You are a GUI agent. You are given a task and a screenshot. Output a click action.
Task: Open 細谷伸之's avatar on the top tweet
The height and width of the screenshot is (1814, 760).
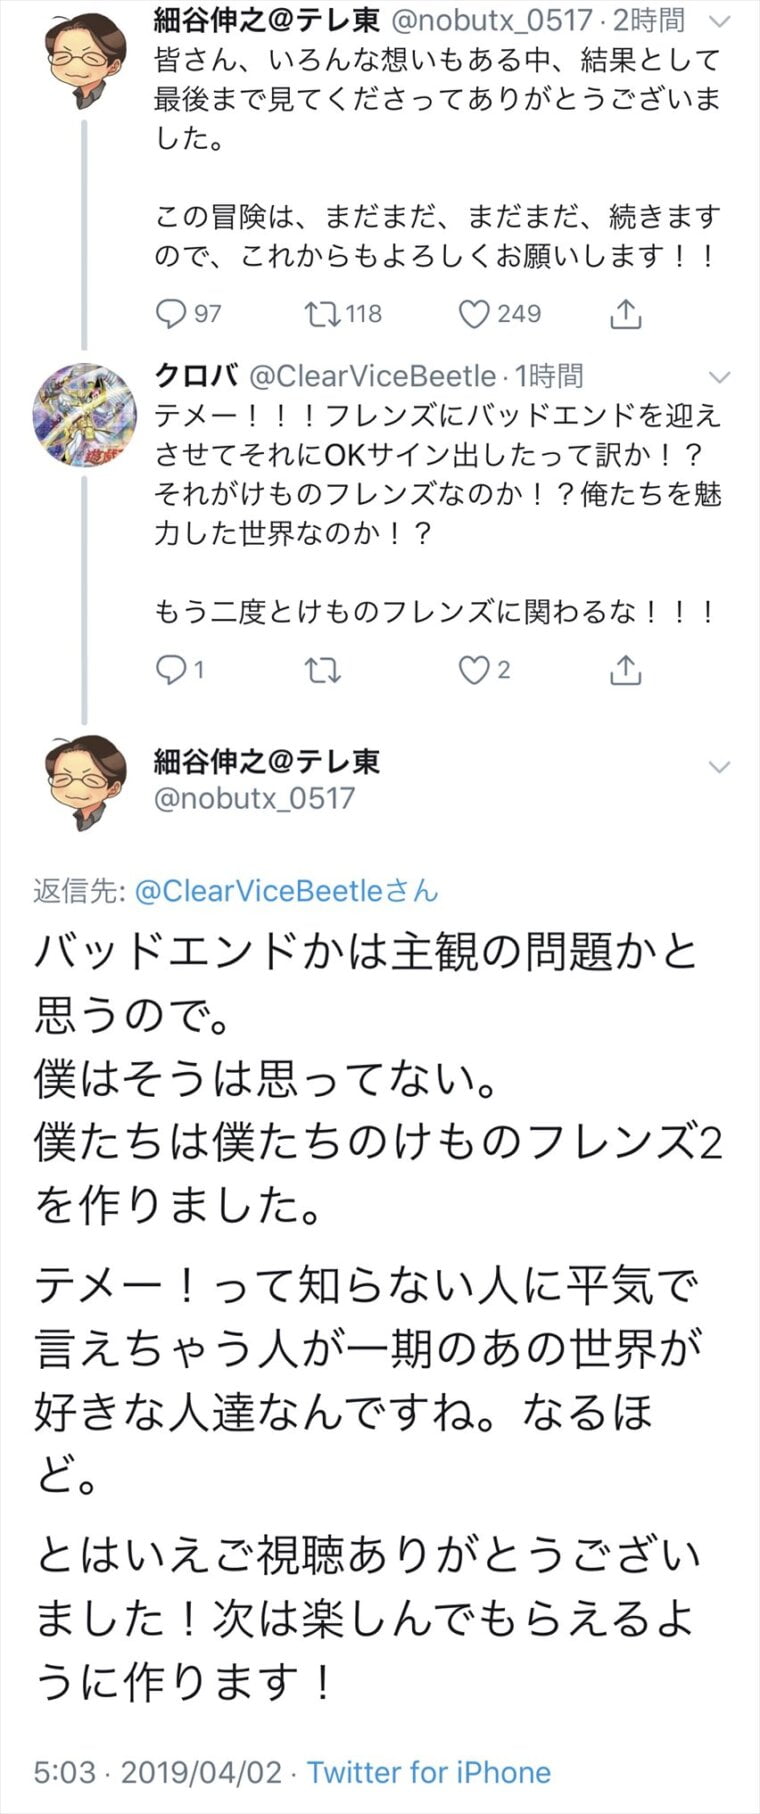pyautogui.click(x=85, y=60)
